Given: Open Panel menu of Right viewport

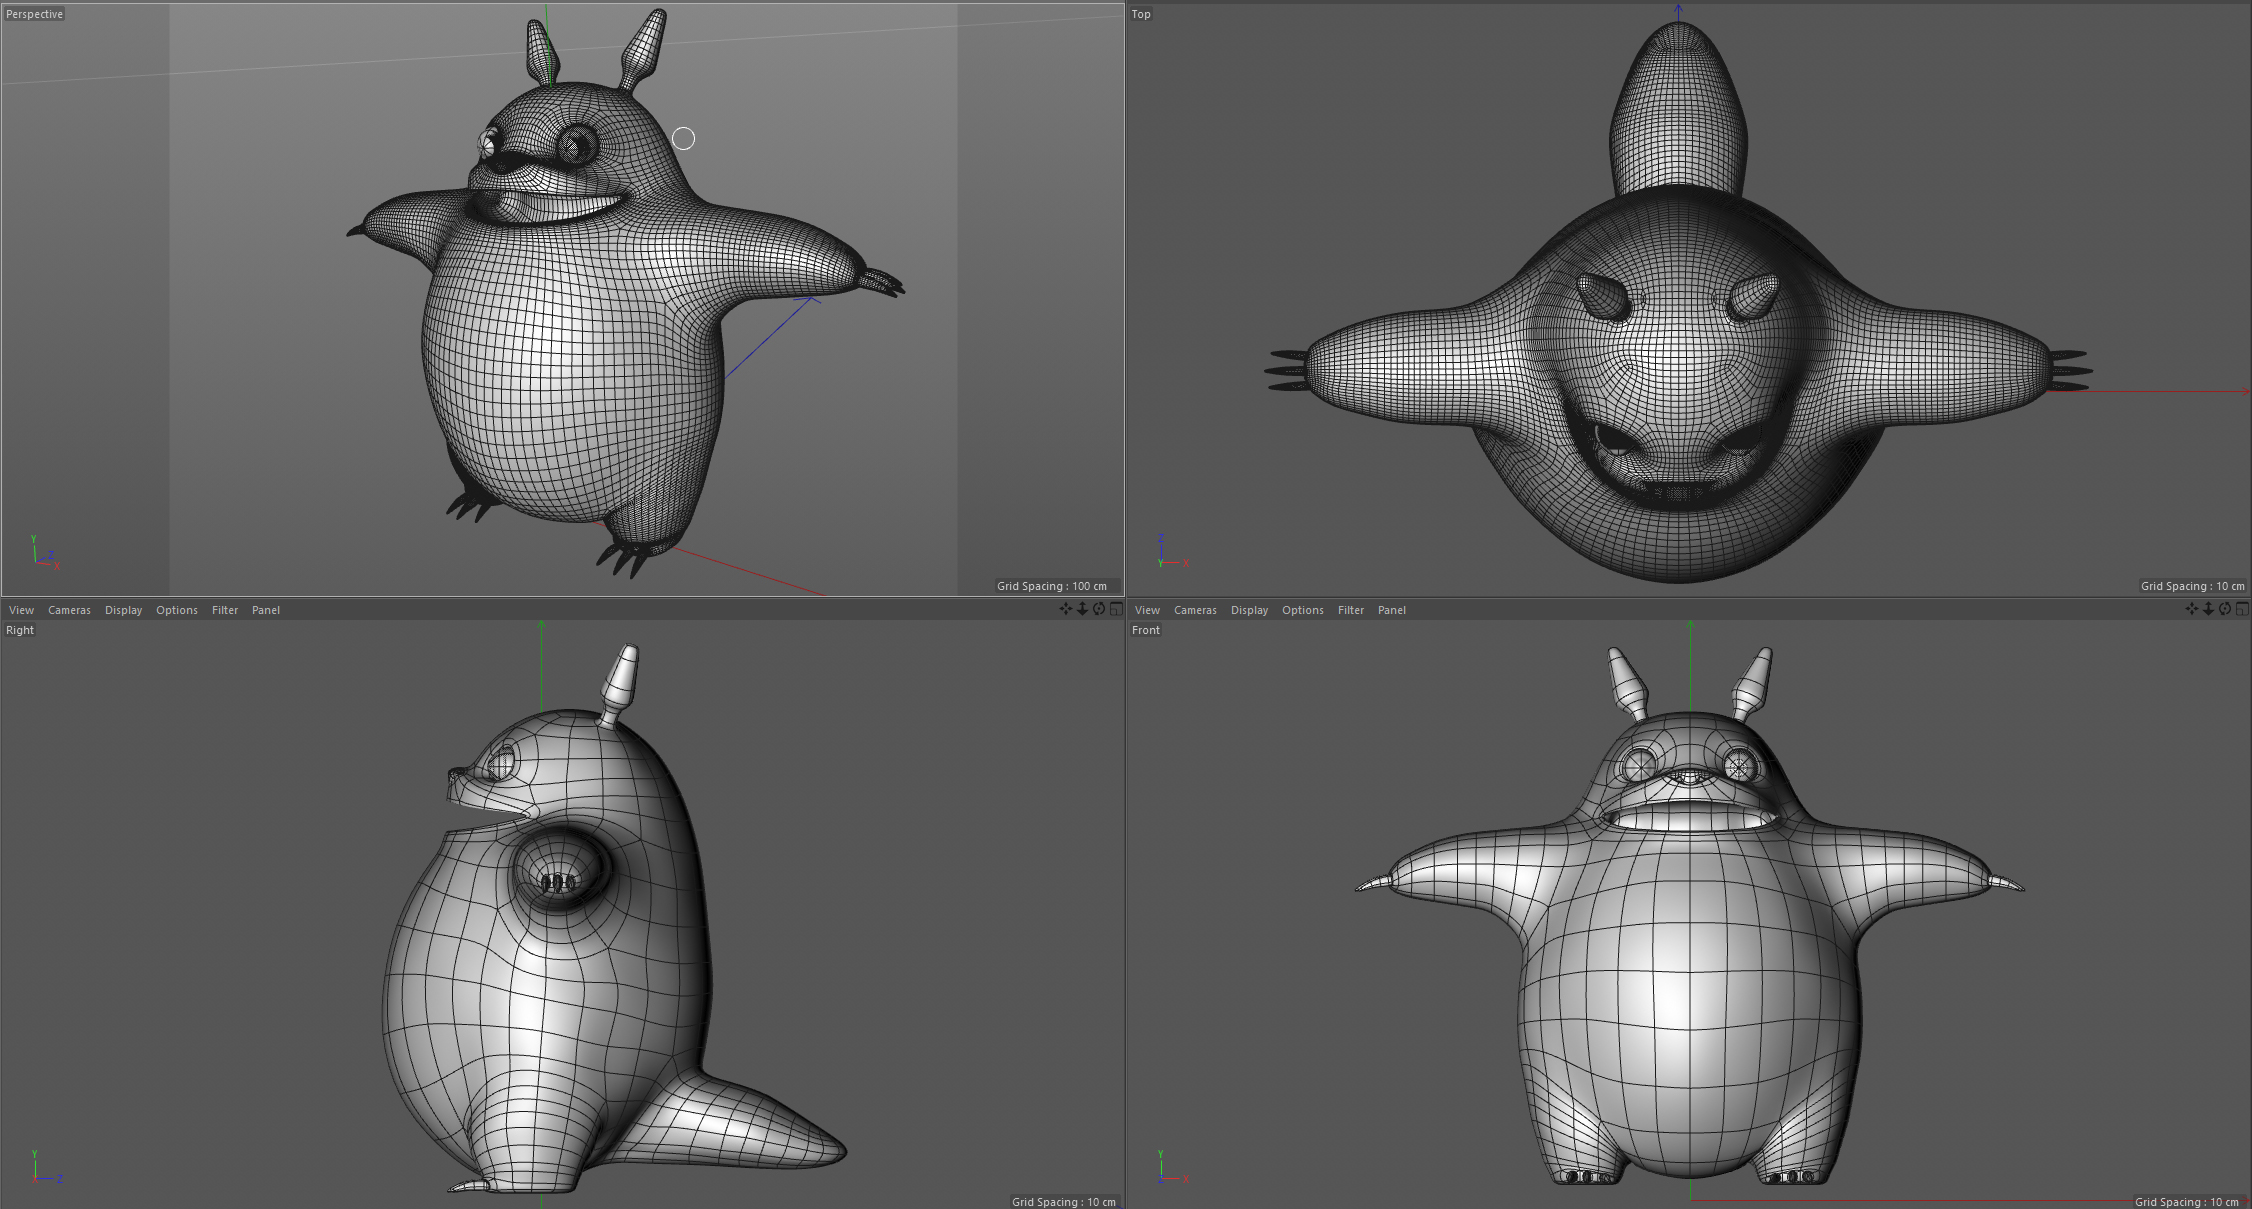Looking at the screenshot, I should pos(265,610).
